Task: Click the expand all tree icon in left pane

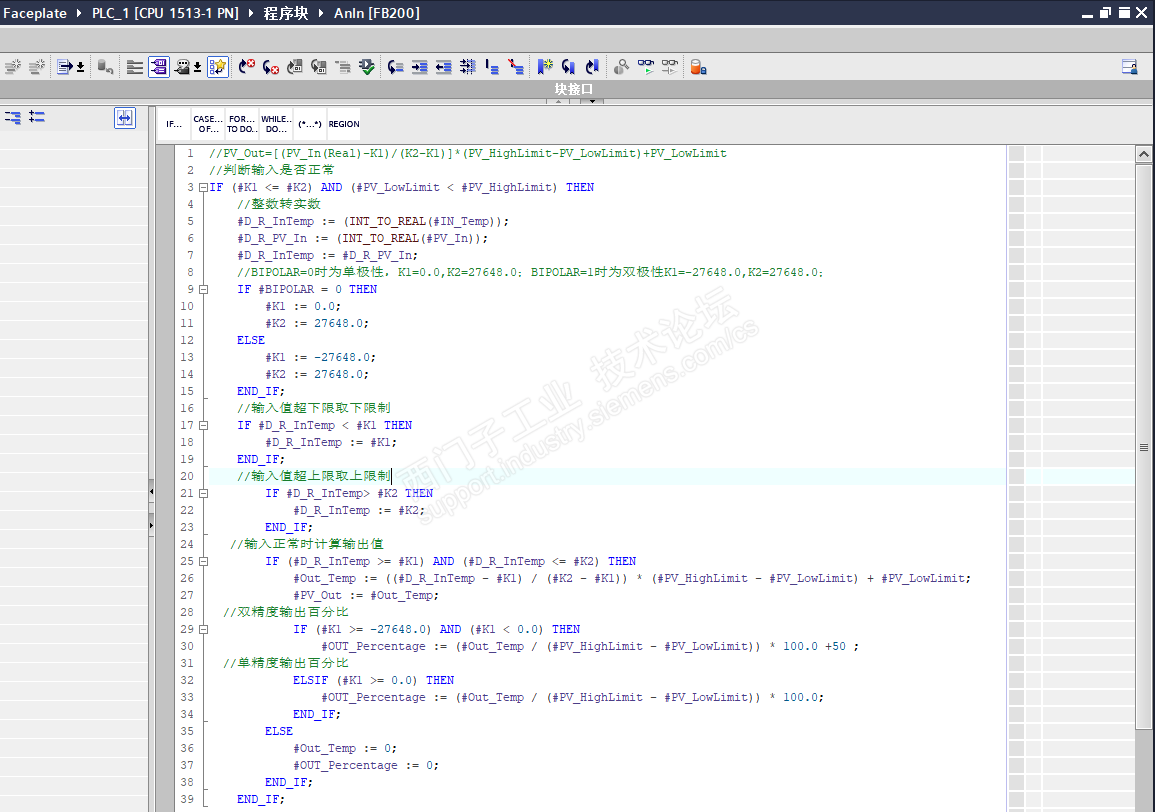Action: coord(37,116)
